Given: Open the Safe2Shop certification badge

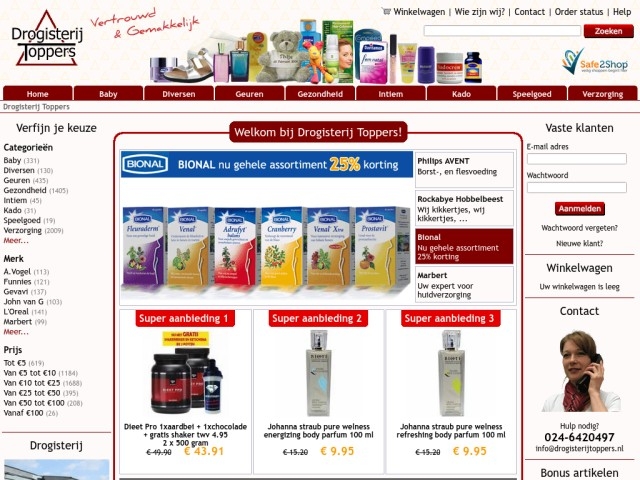Looking at the screenshot, I should pyautogui.click(x=594, y=61).
